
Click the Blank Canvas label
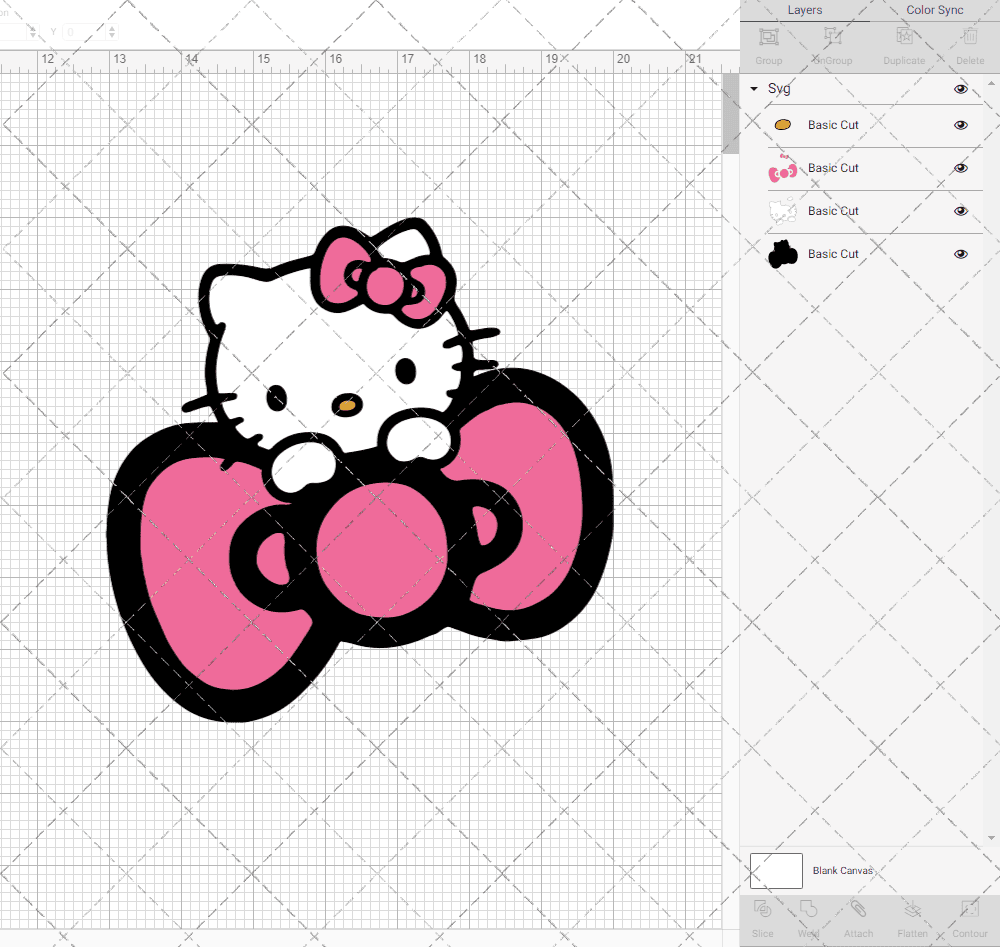click(842, 870)
